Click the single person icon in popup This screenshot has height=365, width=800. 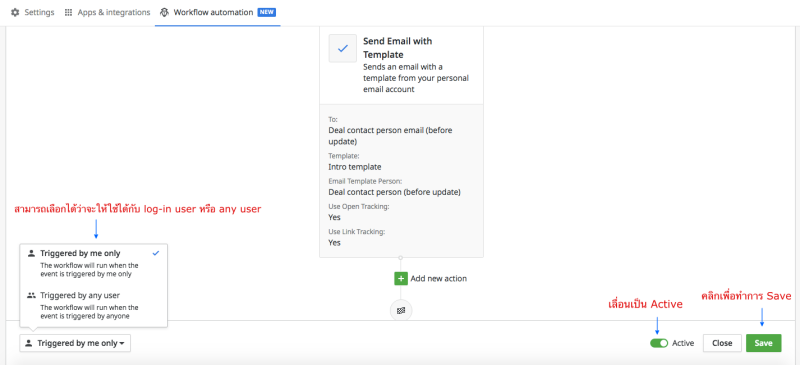32,253
